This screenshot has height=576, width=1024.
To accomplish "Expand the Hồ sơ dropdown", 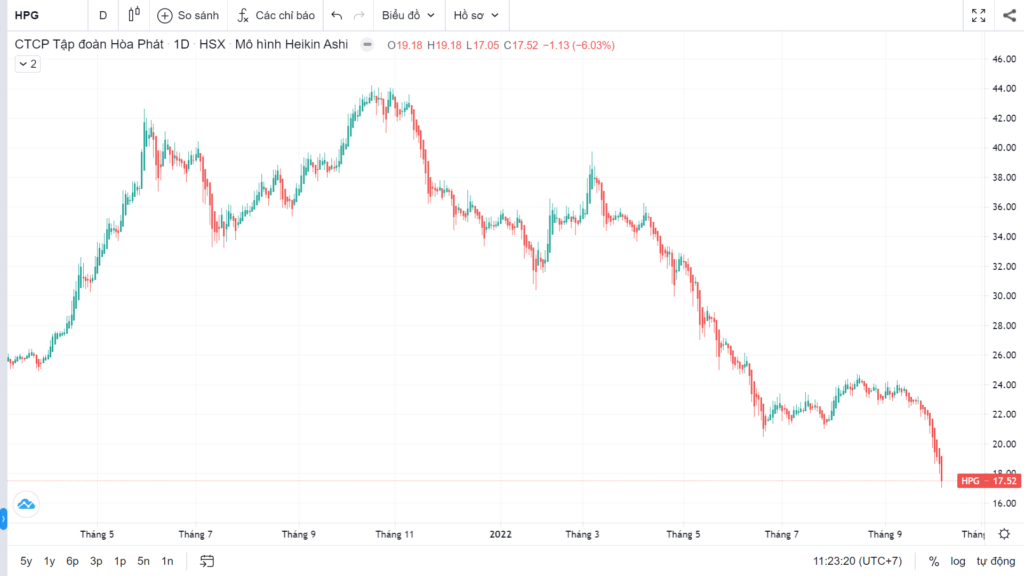I will (x=476, y=15).
